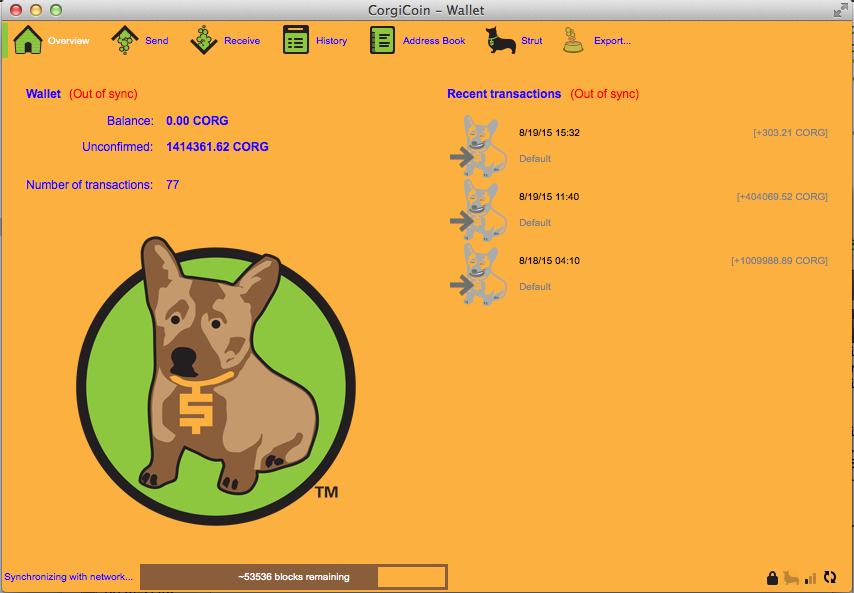The width and height of the screenshot is (854, 593).
Task: Open the Receive coins icon
Action: point(204,41)
